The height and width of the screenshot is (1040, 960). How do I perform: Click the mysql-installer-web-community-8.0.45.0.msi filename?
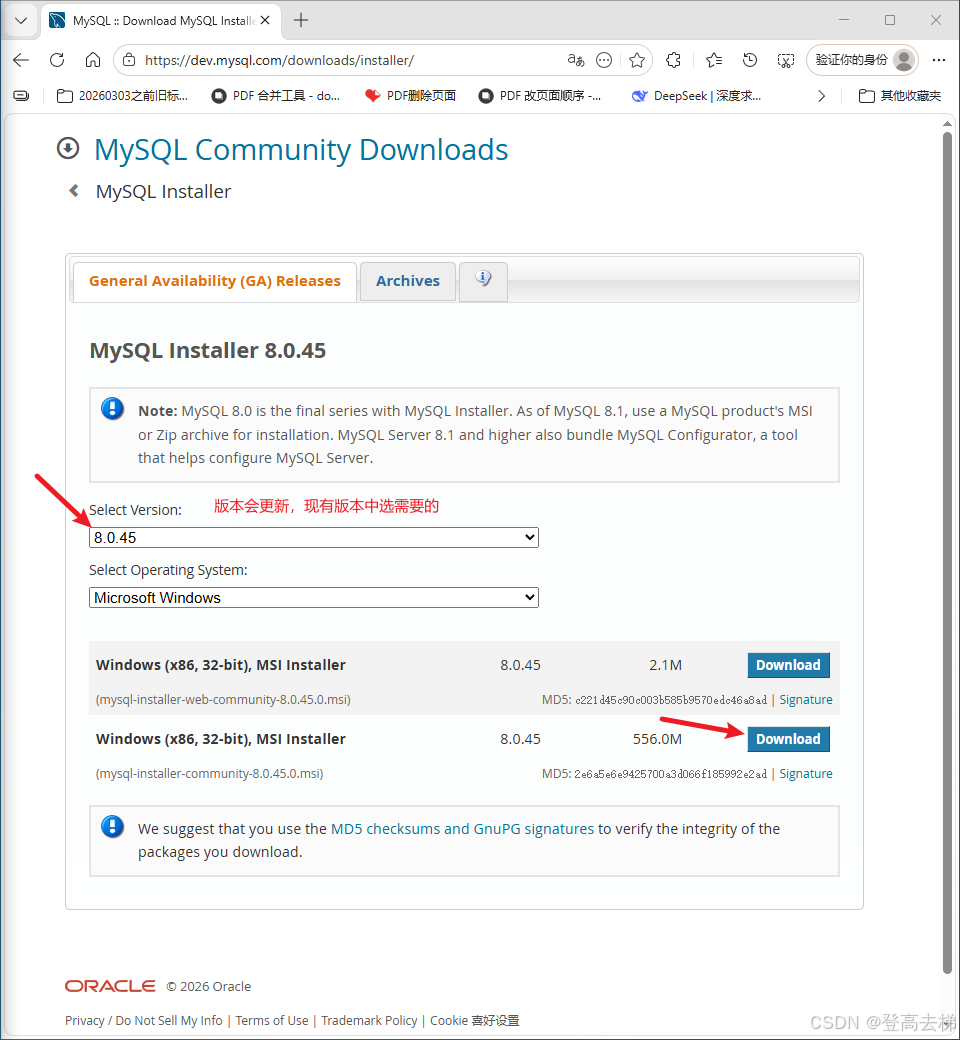[x=224, y=700]
